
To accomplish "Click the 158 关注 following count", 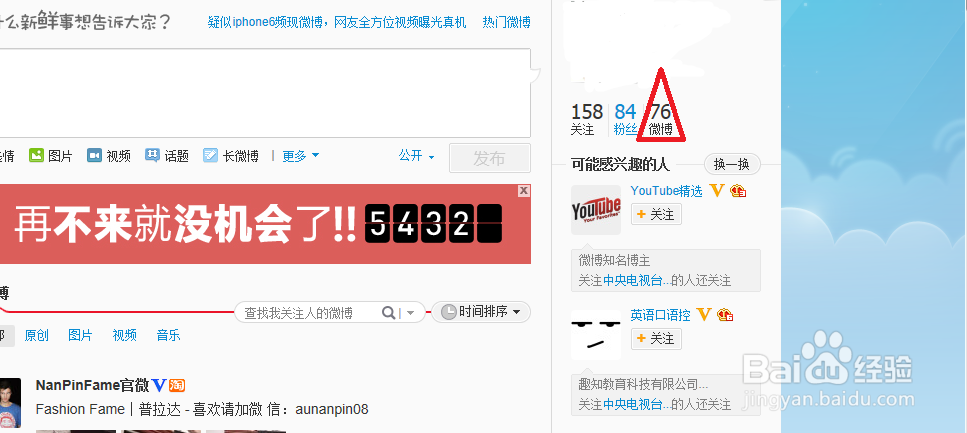I will click(x=586, y=119).
